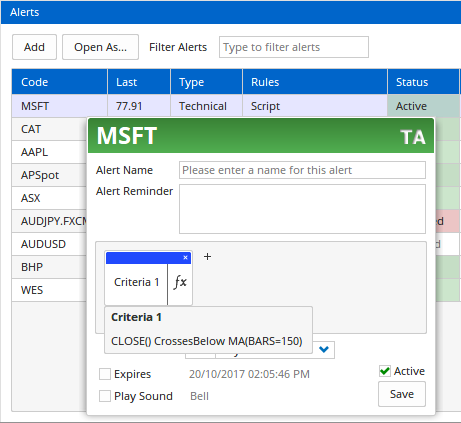The height and width of the screenshot is (423, 461).
Task: Save the MSFT alert
Action: (x=402, y=394)
